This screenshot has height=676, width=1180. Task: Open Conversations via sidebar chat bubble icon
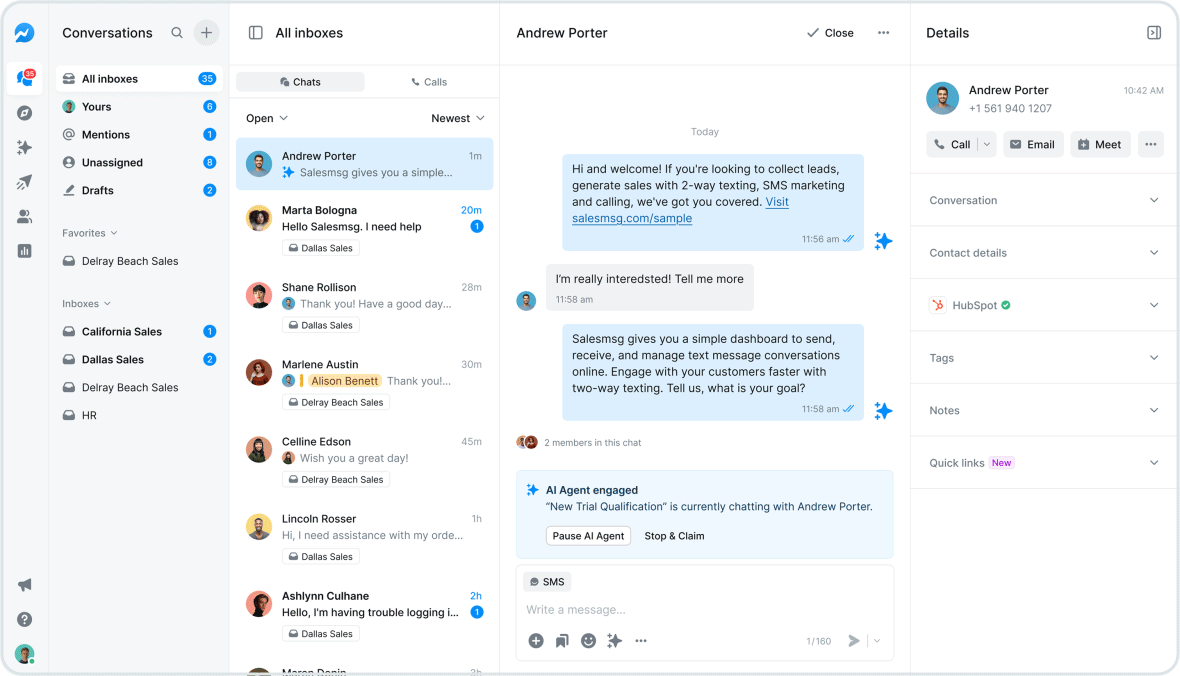pos(23,77)
